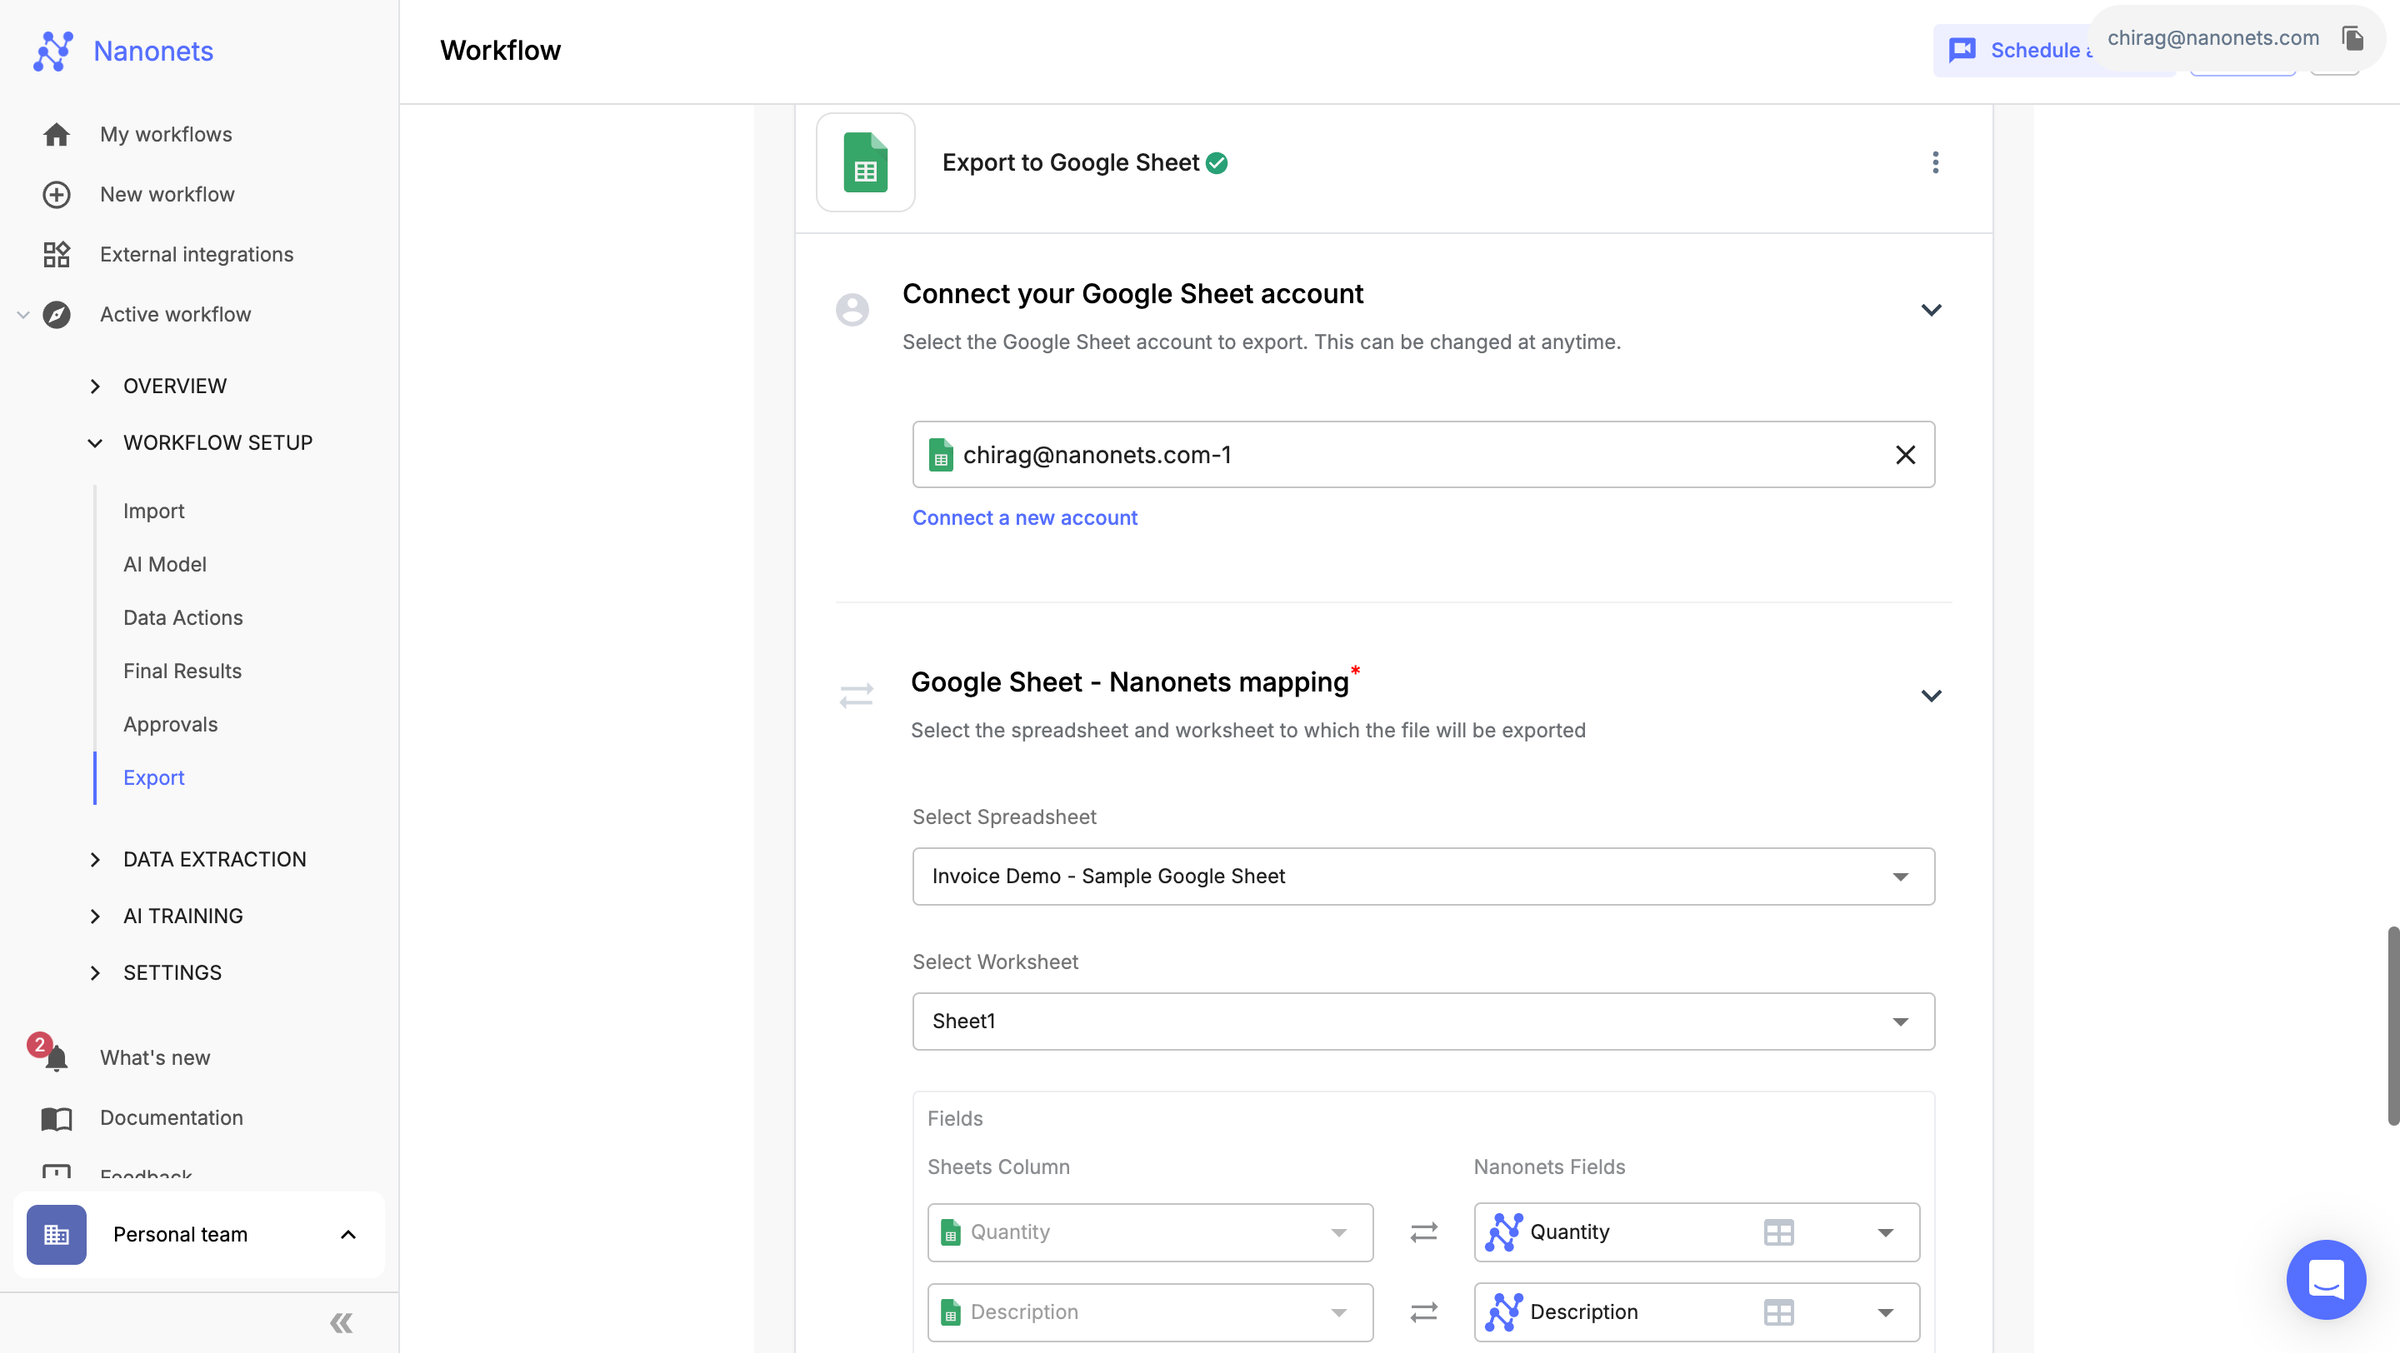Click the What's new bell icon
Image resolution: width=2400 pixels, height=1353 pixels.
click(x=56, y=1057)
